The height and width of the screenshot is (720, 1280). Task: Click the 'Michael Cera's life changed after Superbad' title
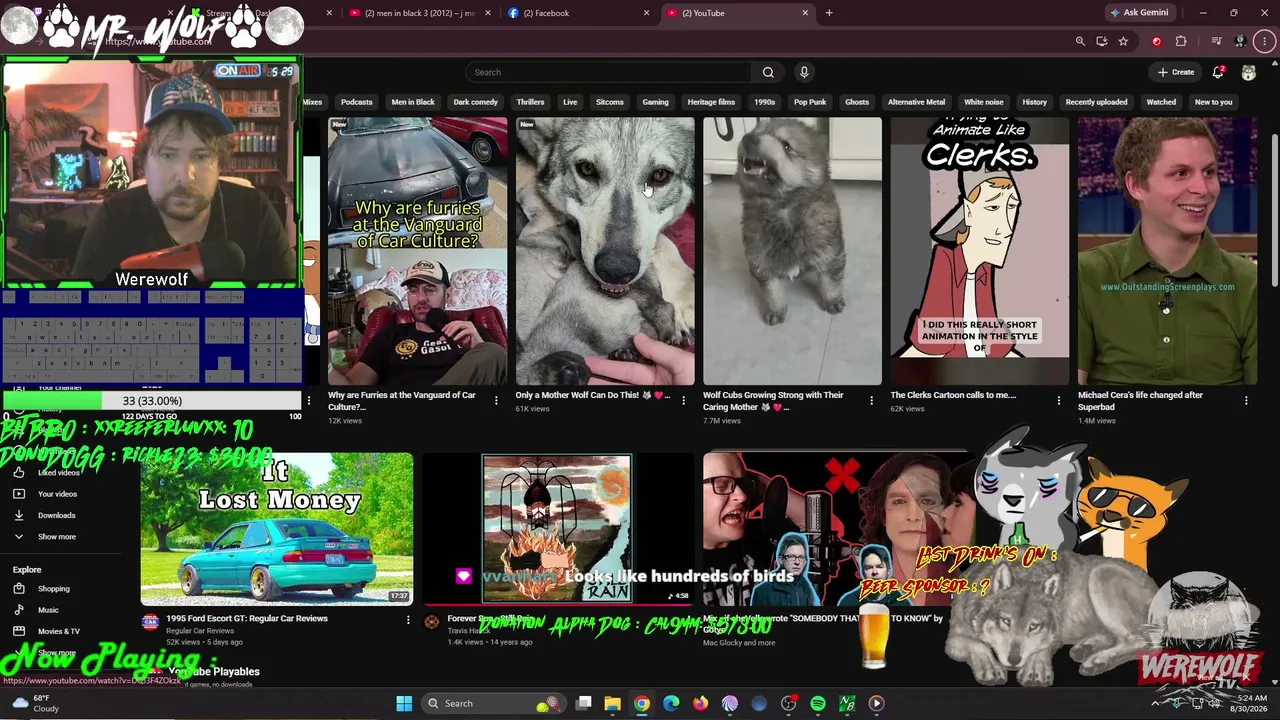[1140, 401]
